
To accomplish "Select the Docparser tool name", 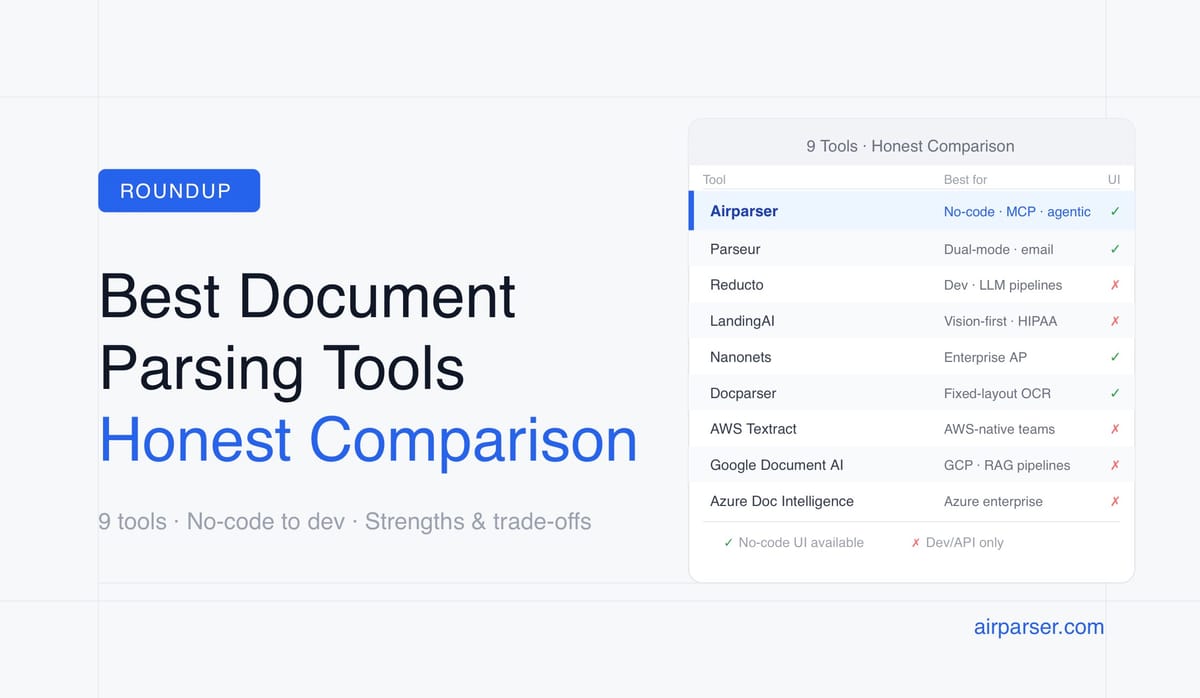I will pos(743,393).
